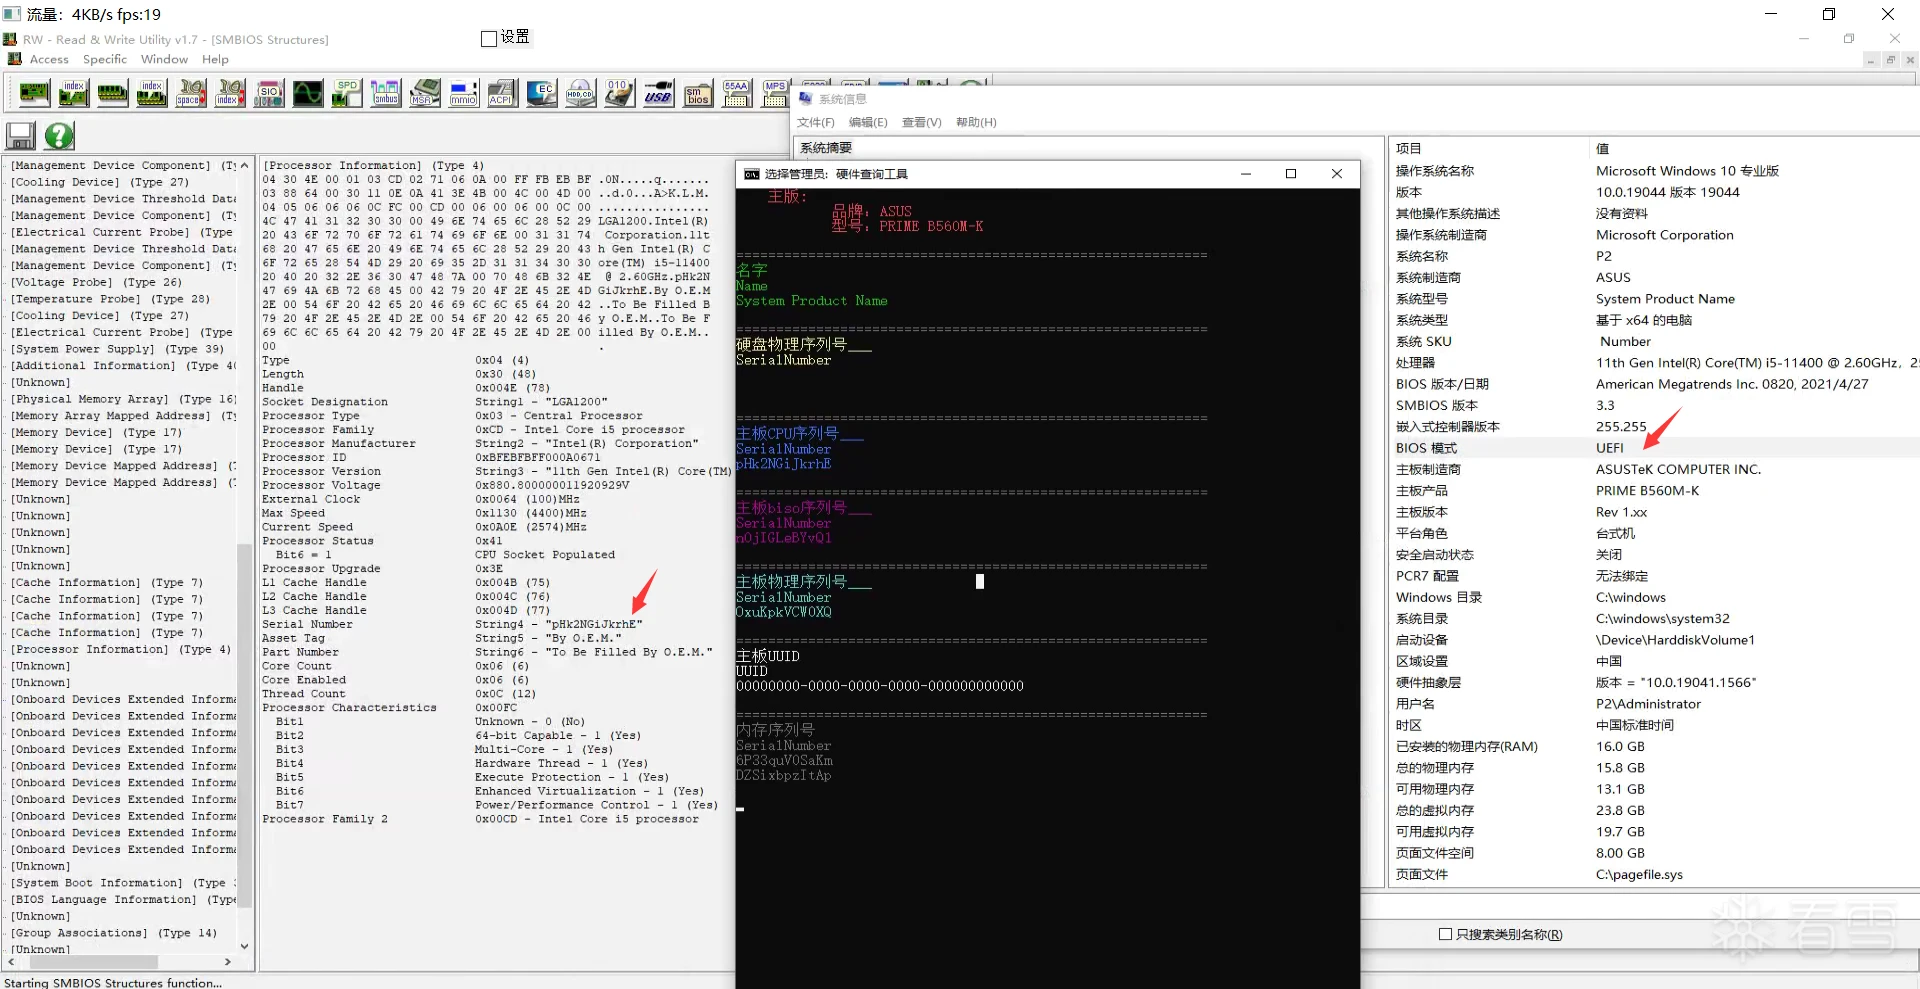
Task: Select [Processor Information] (Type 4) in left list
Action: pos(120,649)
